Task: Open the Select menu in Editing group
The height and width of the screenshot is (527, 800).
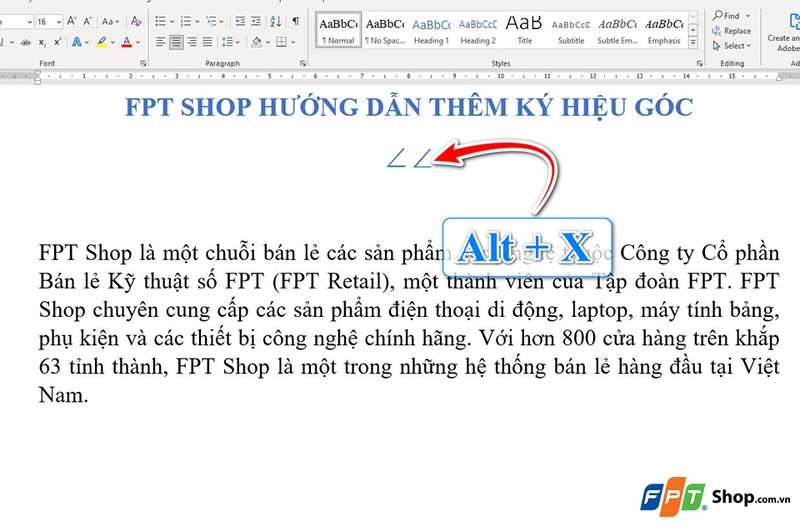Action: tap(731, 46)
